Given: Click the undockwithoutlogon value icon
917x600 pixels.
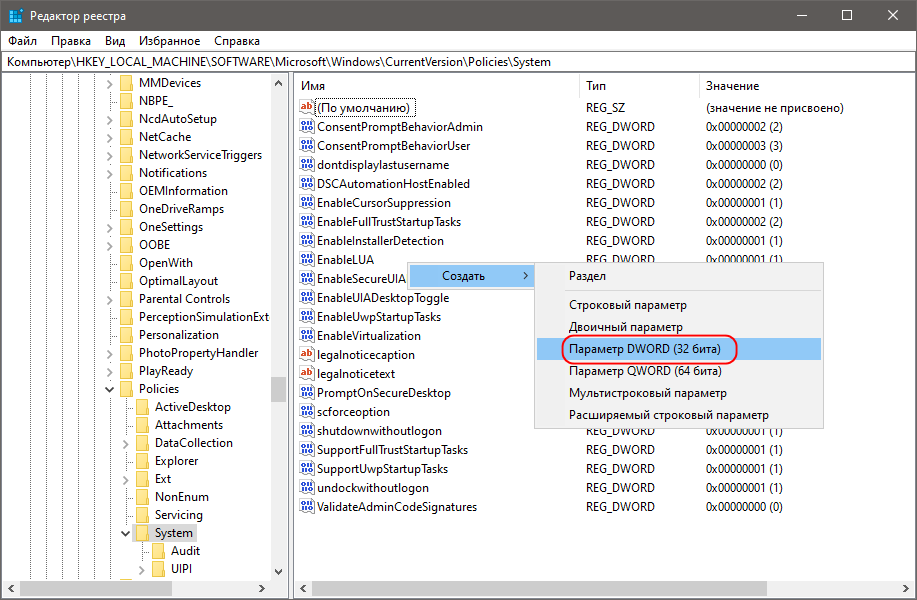Looking at the screenshot, I should 306,488.
